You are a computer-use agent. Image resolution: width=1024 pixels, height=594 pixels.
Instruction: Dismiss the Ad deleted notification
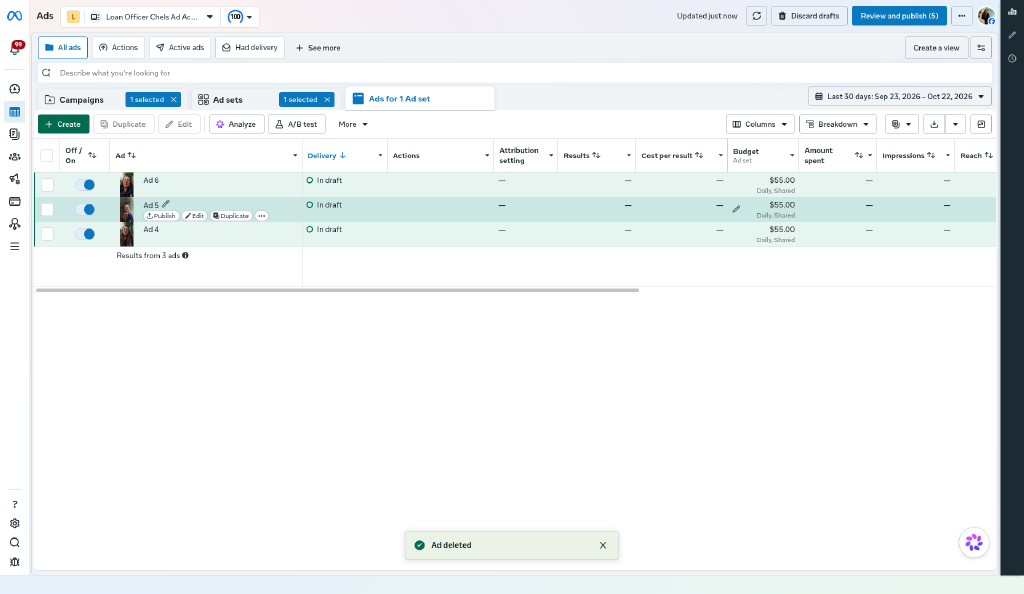pos(603,545)
